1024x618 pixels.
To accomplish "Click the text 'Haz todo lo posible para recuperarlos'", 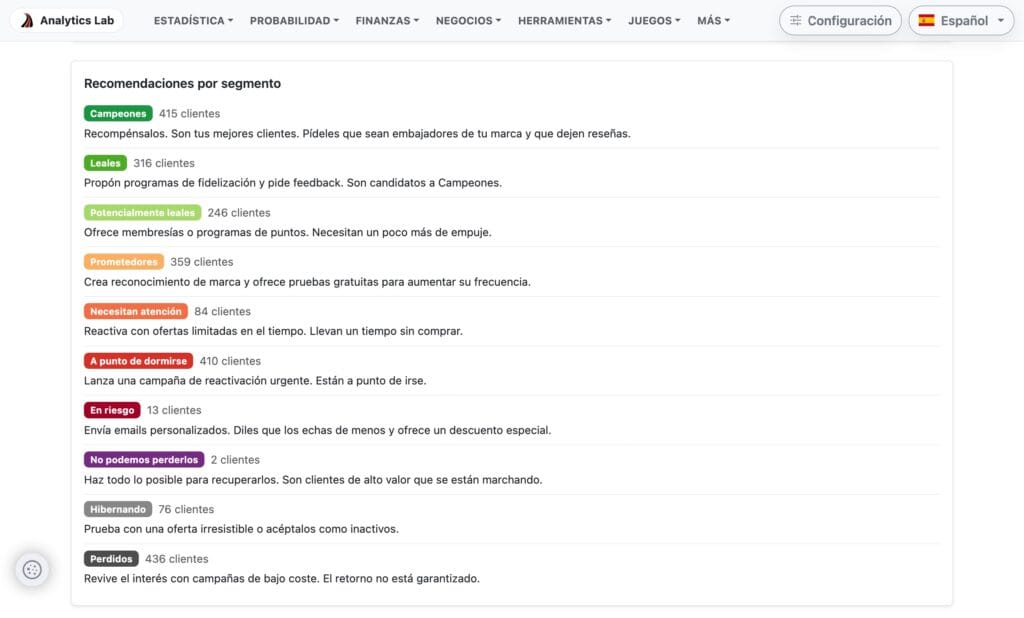I will pyautogui.click(x=182, y=480).
